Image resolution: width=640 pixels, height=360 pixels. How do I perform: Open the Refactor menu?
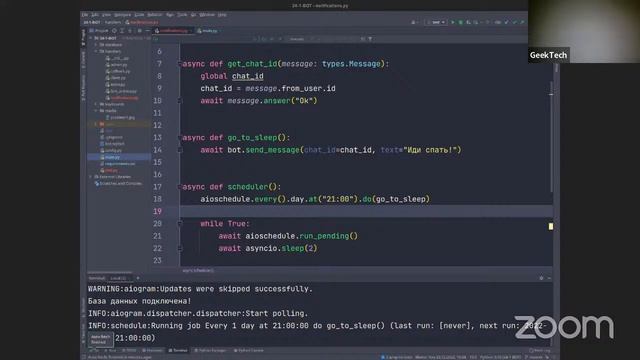tap(155, 15)
